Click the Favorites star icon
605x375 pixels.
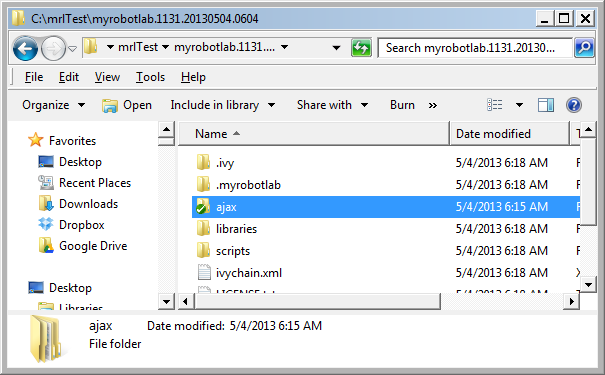(x=35, y=140)
